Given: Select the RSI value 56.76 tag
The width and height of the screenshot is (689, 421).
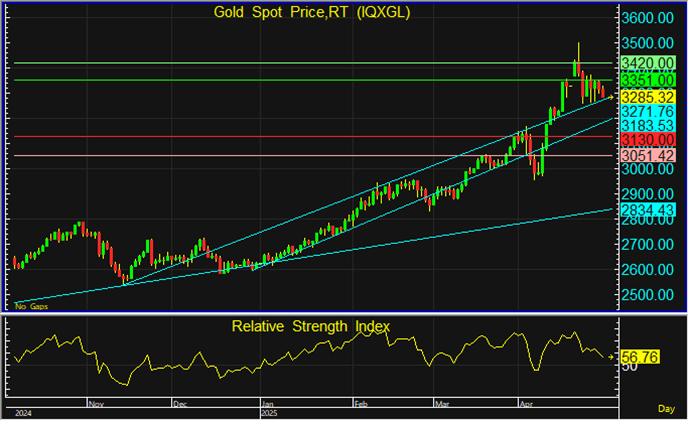Looking at the screenshot, I should (x=637, y=357).
